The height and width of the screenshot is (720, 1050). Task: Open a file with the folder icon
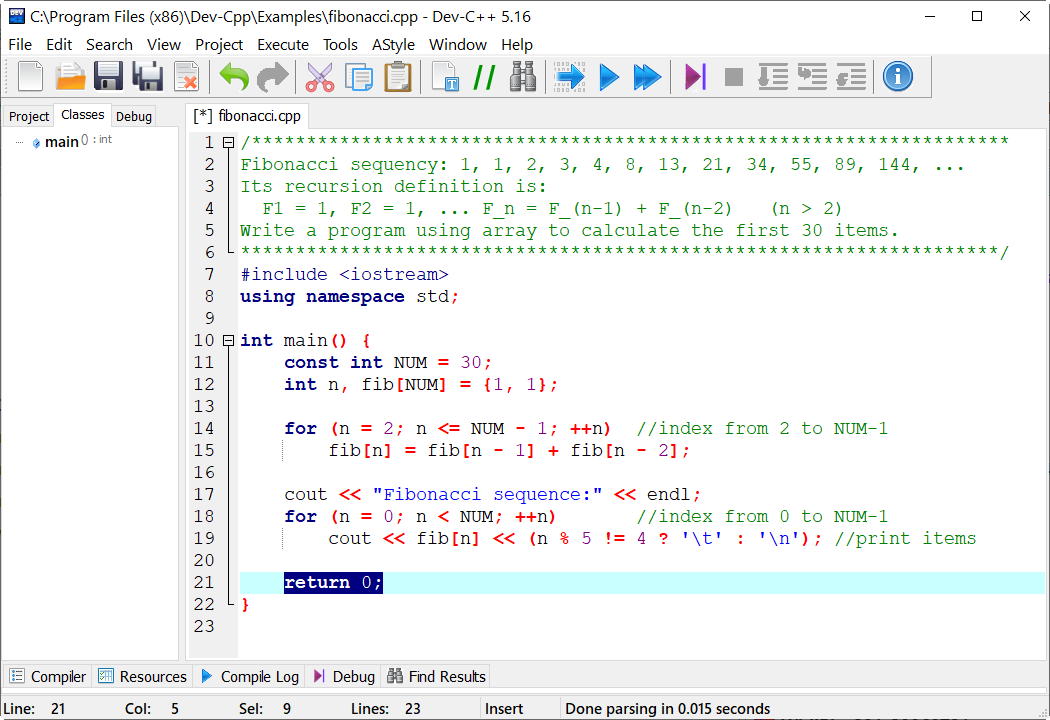point(70,76)
